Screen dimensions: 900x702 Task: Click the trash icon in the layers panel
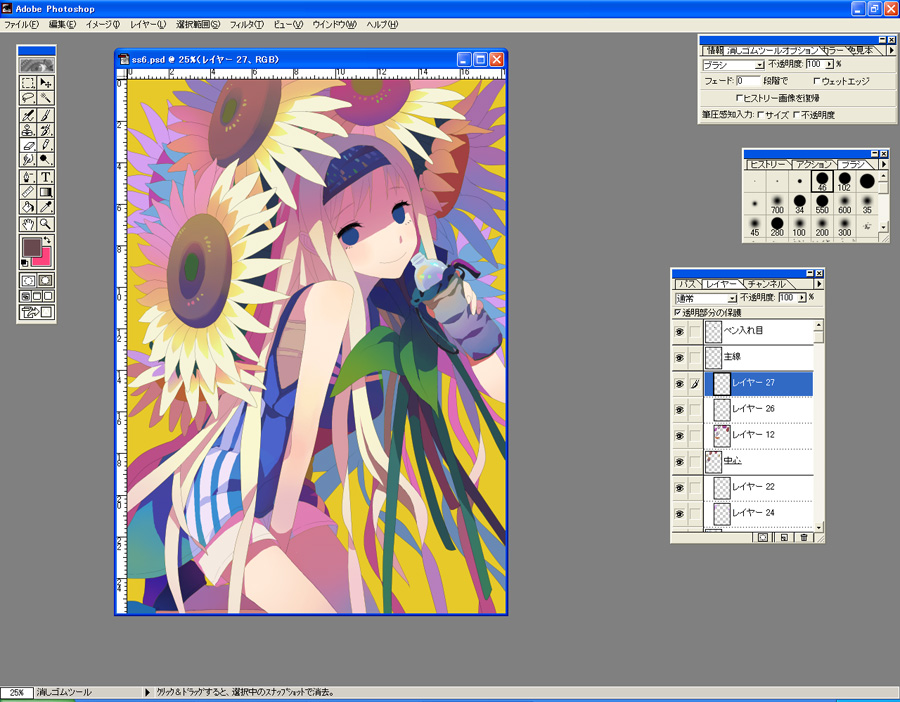[x=803, y=537]
